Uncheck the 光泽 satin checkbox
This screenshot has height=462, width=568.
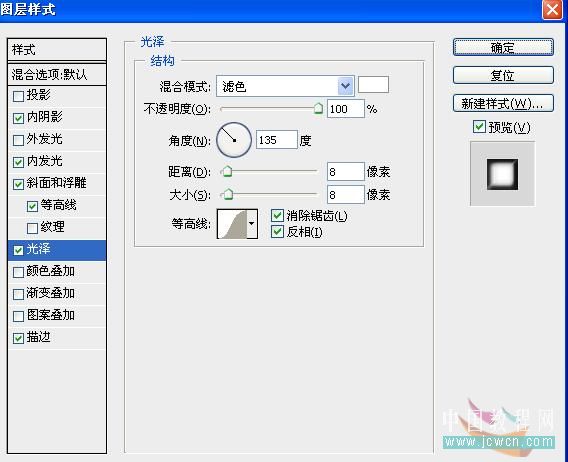point(18,250)
